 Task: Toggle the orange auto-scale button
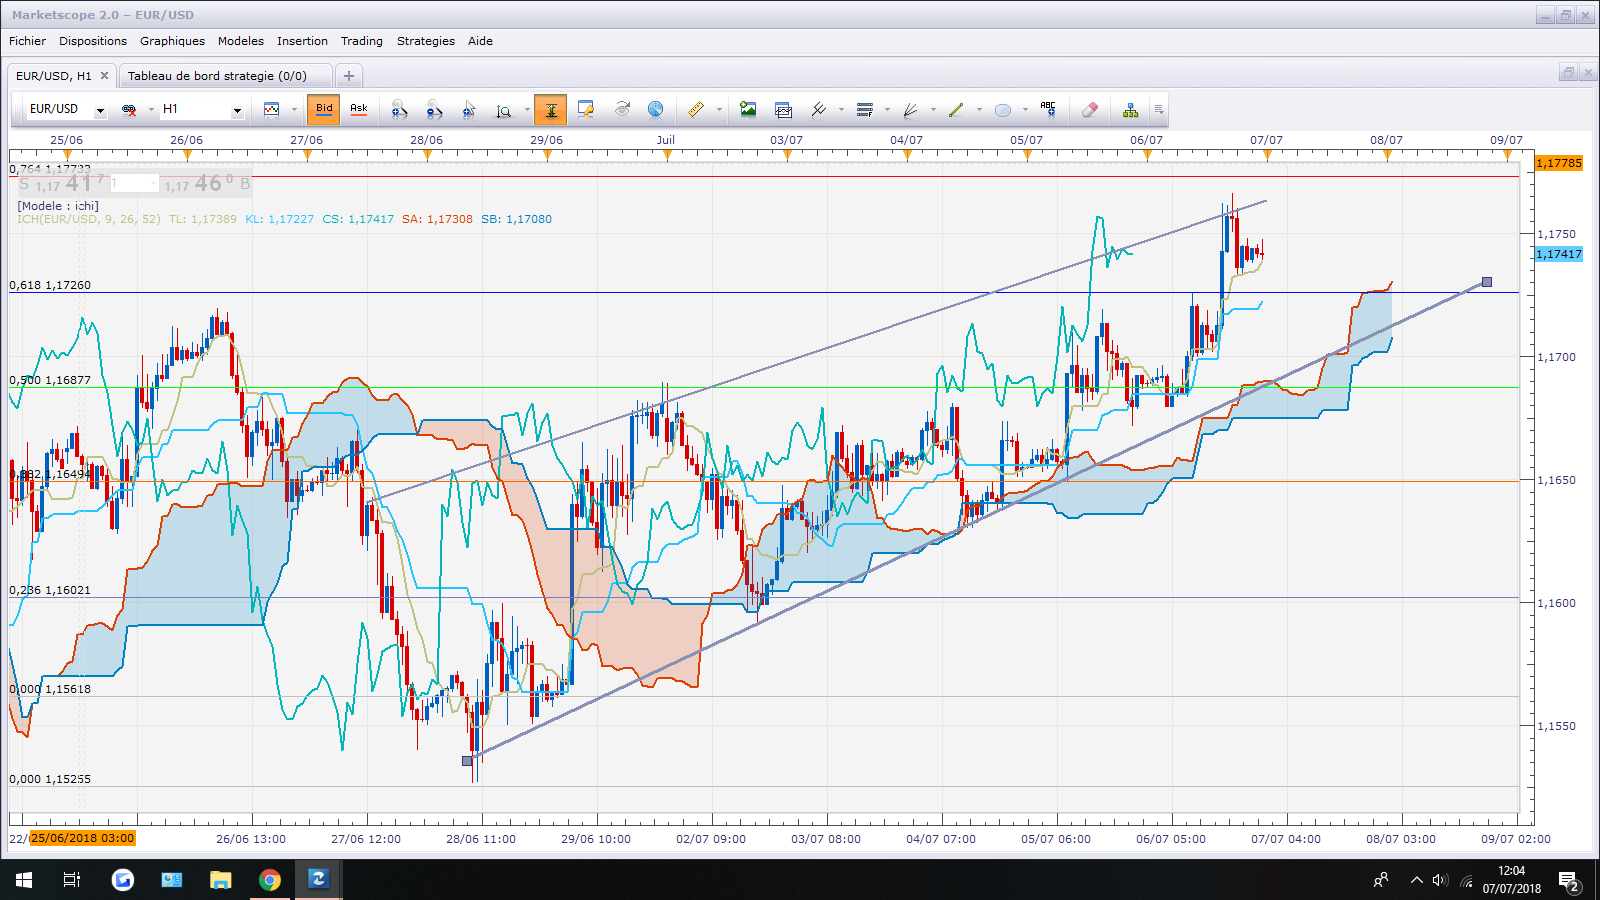click(x=550, y=110)
